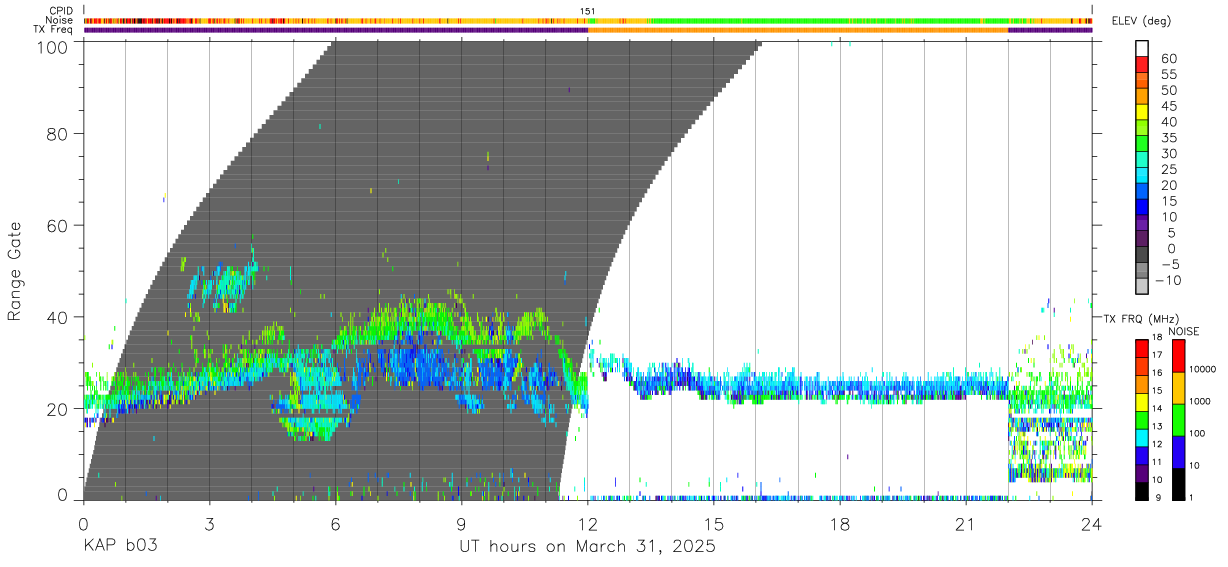Click the UT hours on March 31, 2025 title

[587, 547]
